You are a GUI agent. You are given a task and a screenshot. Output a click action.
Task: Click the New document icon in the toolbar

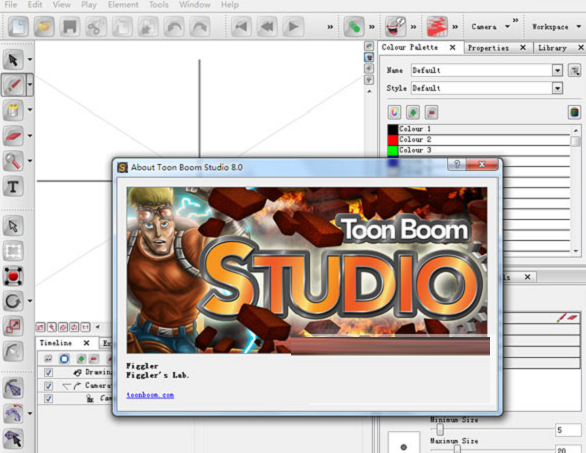18,27
